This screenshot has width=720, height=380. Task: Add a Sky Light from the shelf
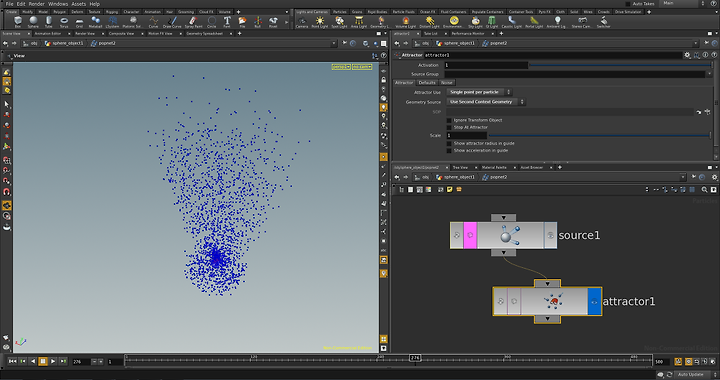[x=475, y=22]
